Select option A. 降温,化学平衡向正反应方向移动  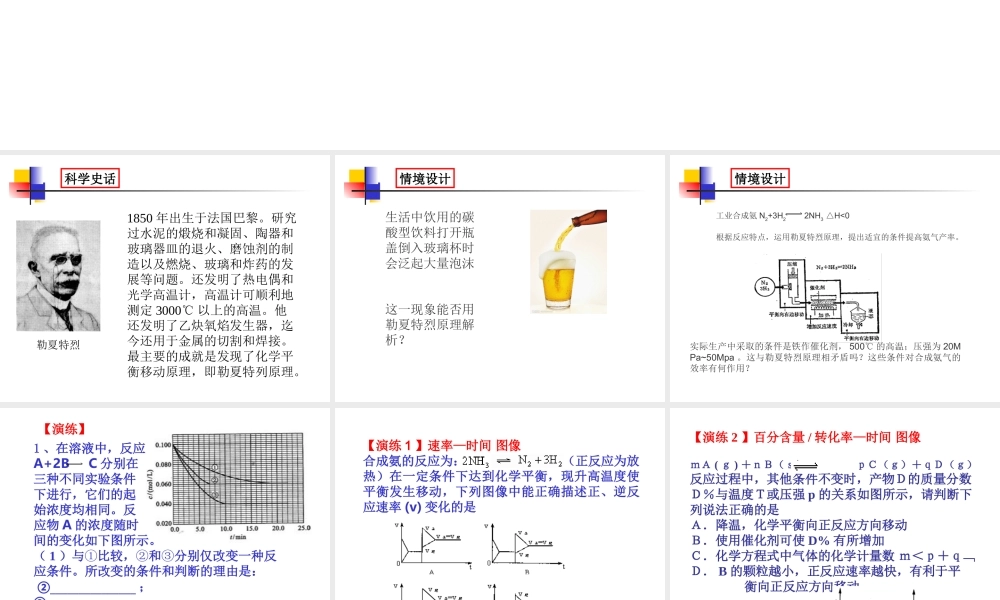tap(799, 525)
